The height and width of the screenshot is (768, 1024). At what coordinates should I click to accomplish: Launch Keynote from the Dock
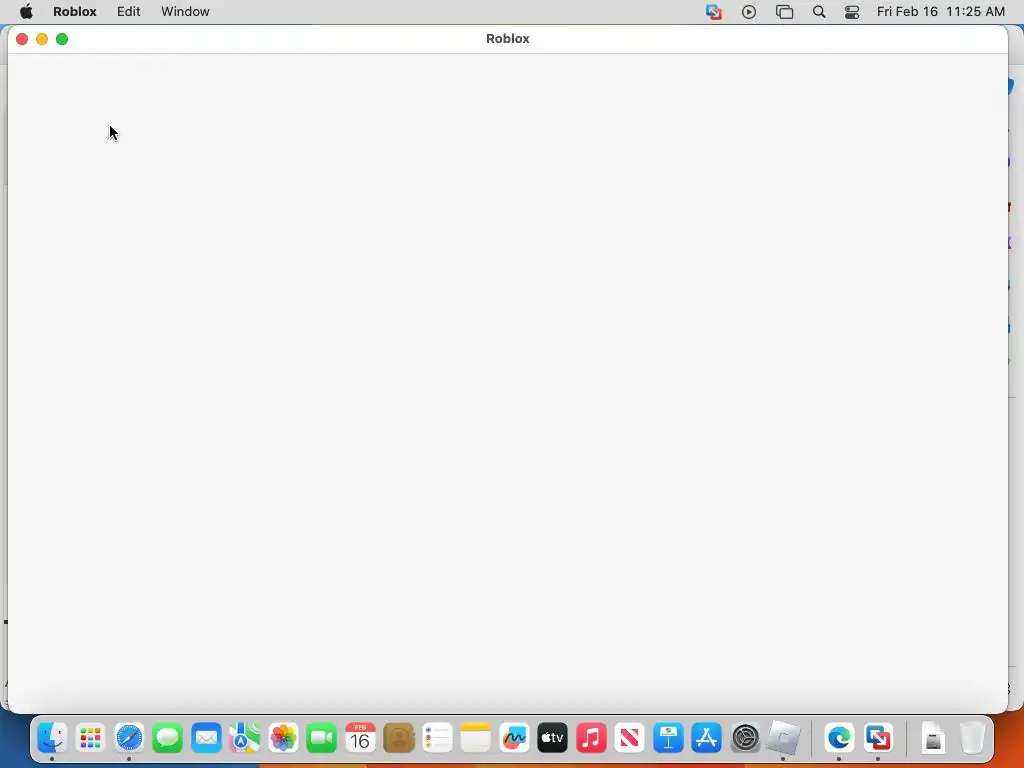pos(668,739)
